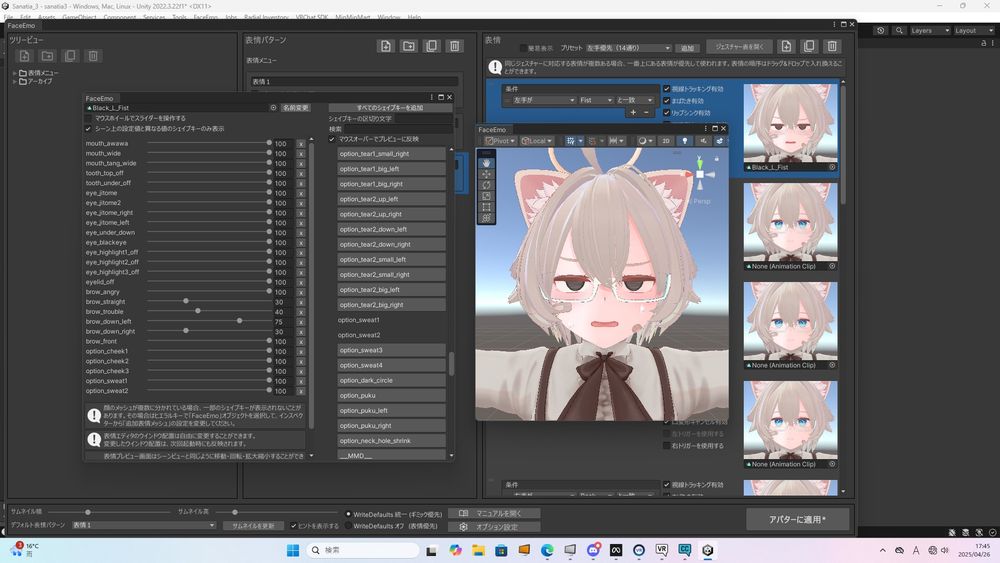Viewport: 1000px width, 563px height.
Task: Toggle 簡易表示 checkbox
Action: tap(523, 48)
